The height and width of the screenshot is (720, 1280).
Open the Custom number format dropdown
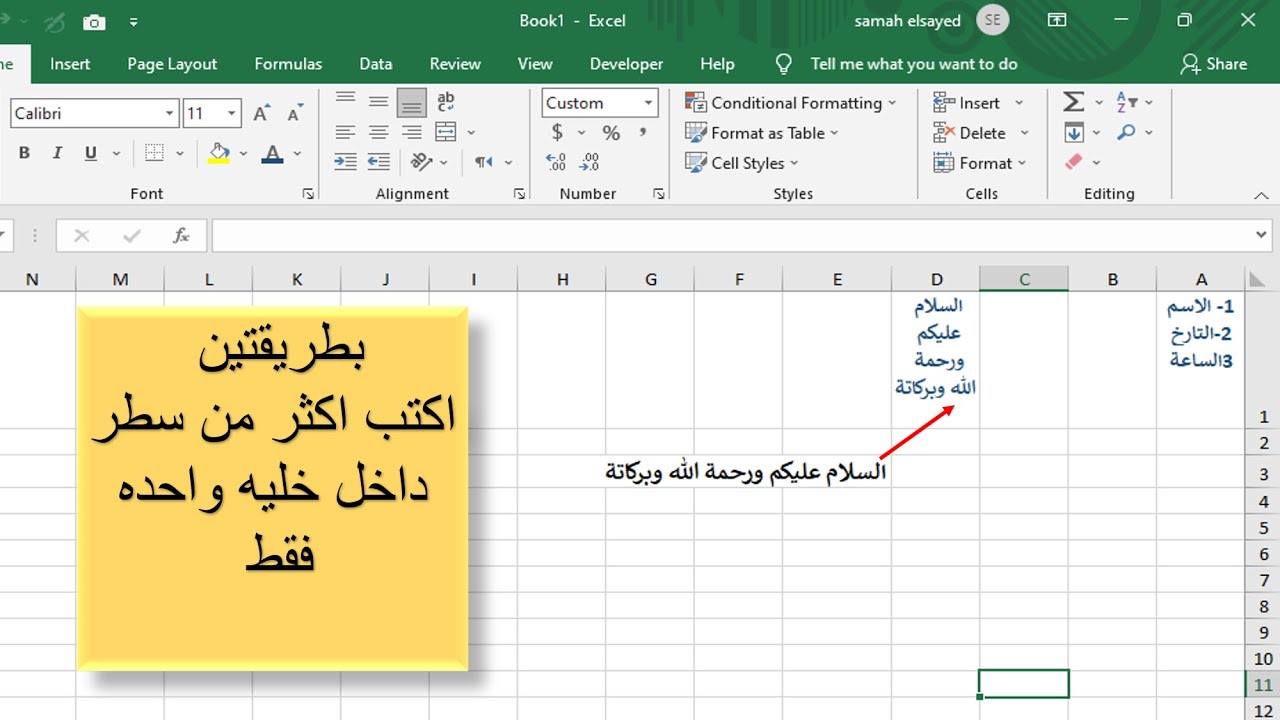(648, 103)
